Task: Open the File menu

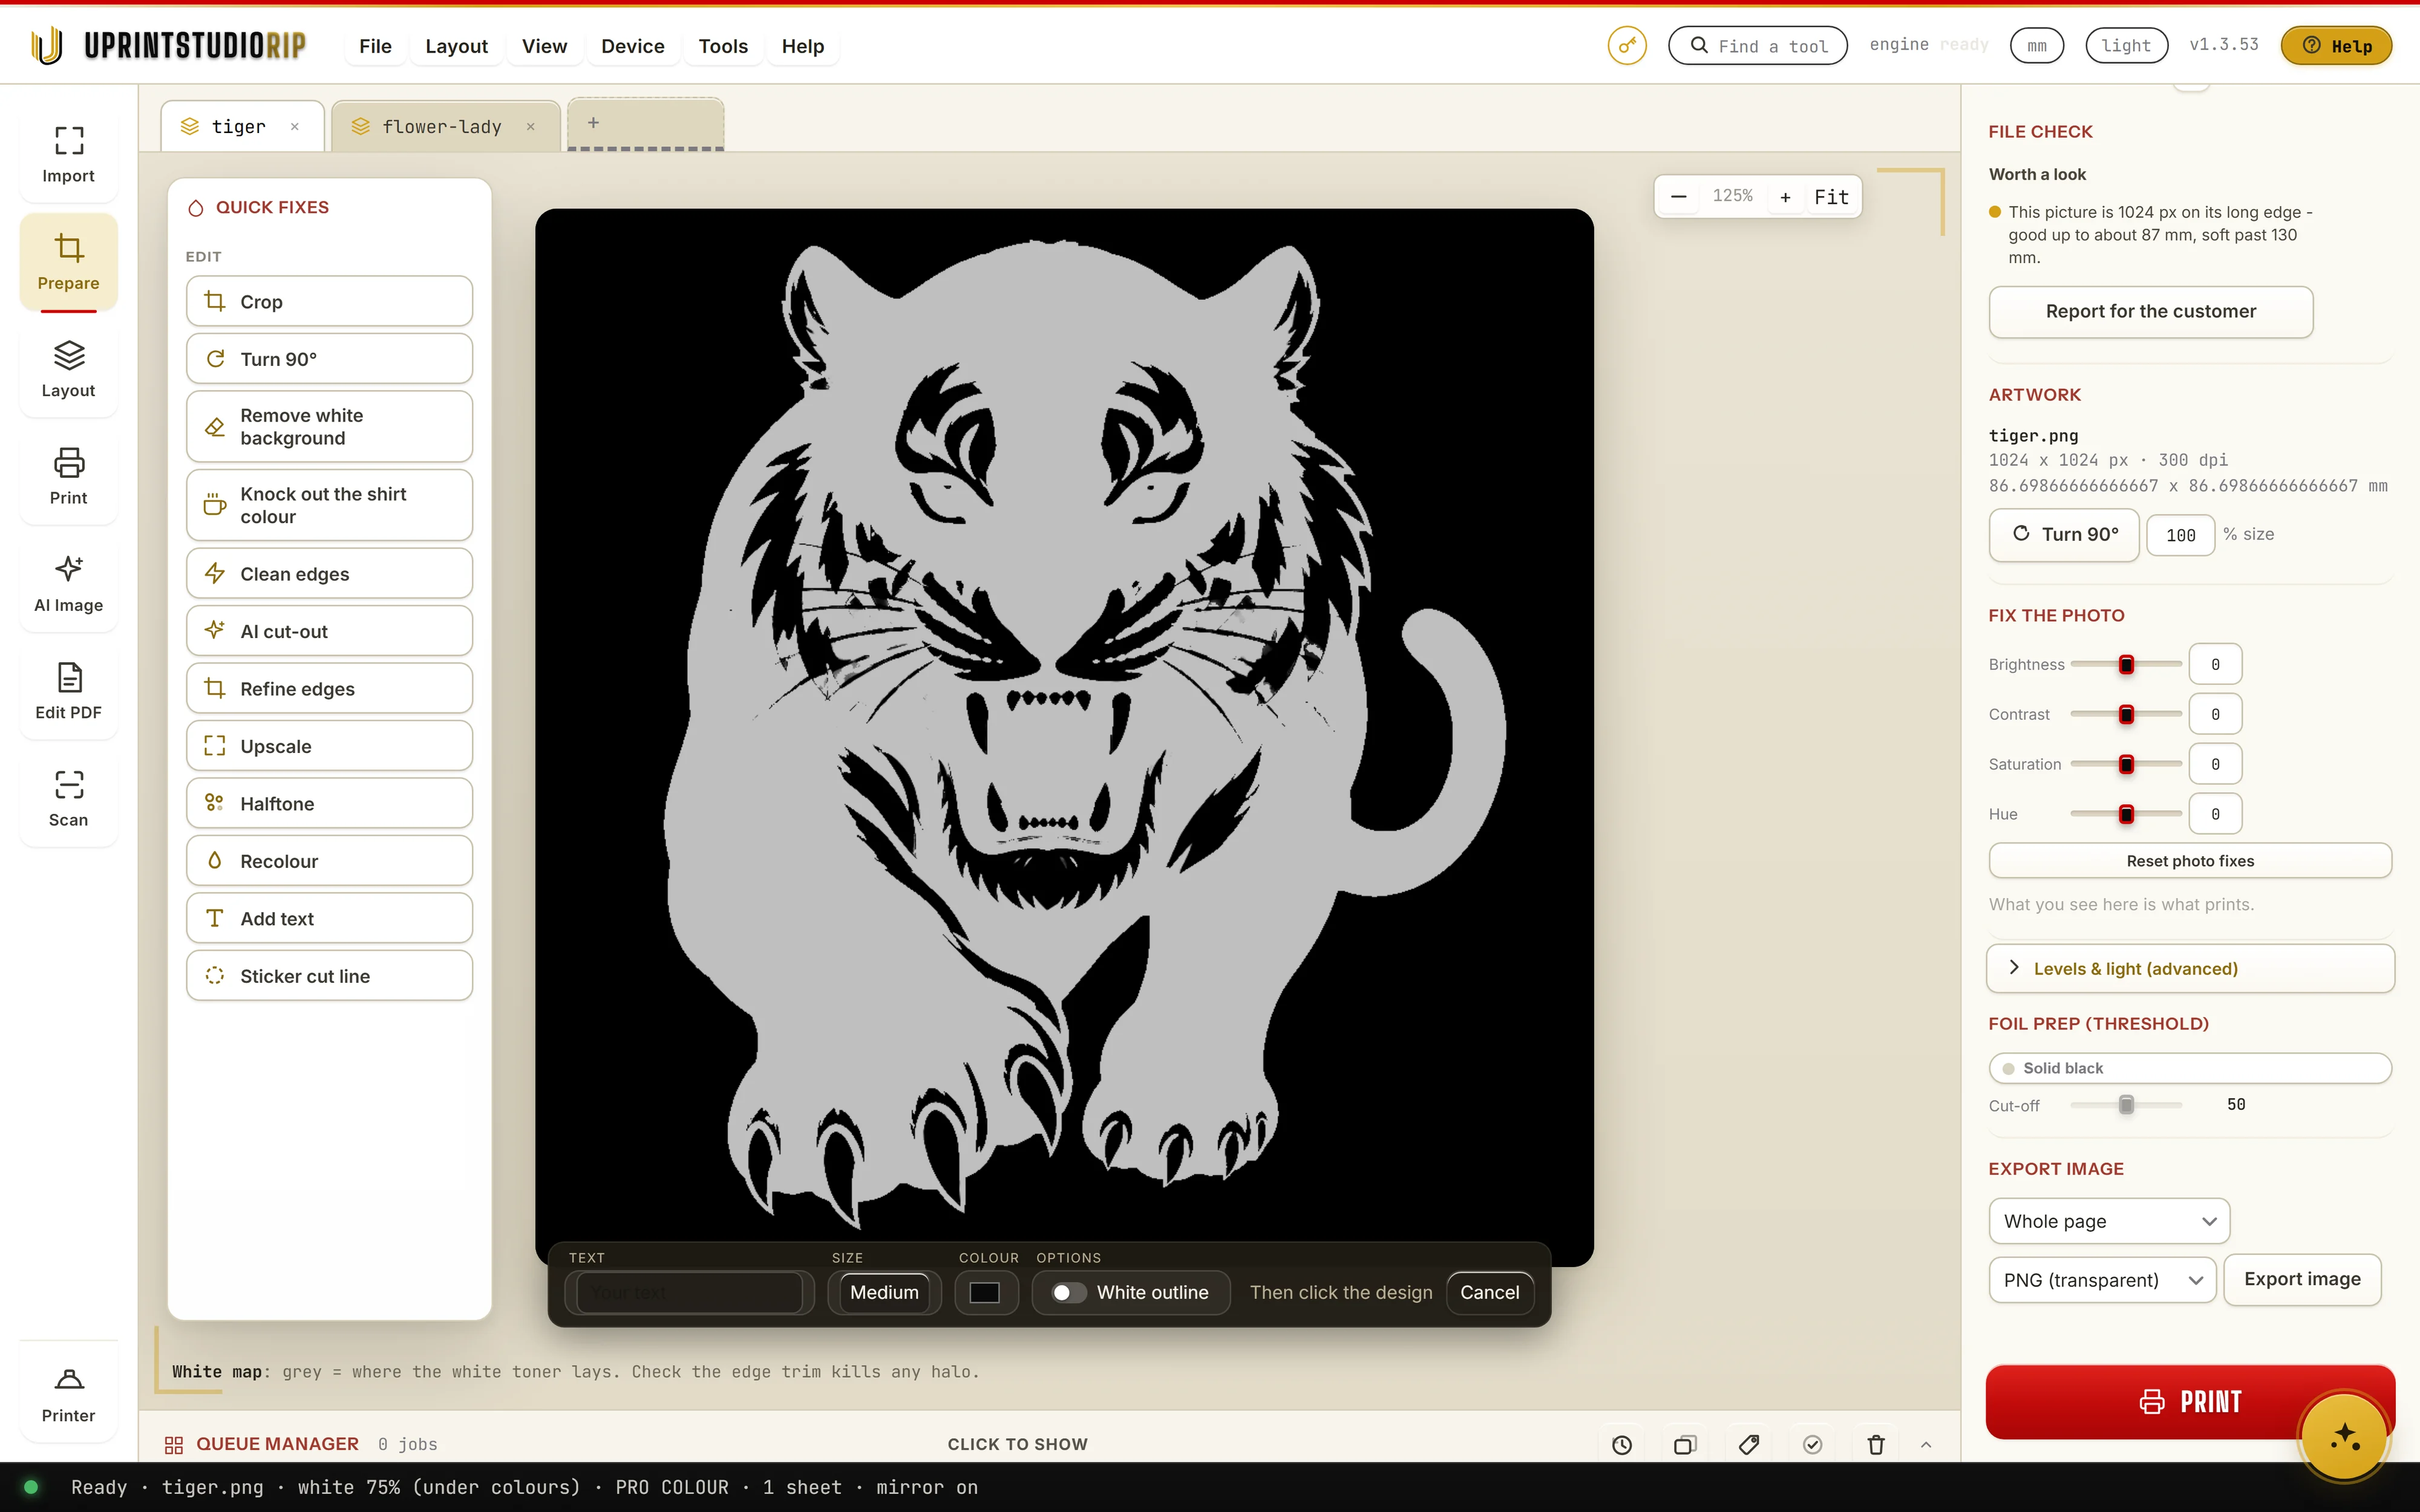Action: coord(375,46)
